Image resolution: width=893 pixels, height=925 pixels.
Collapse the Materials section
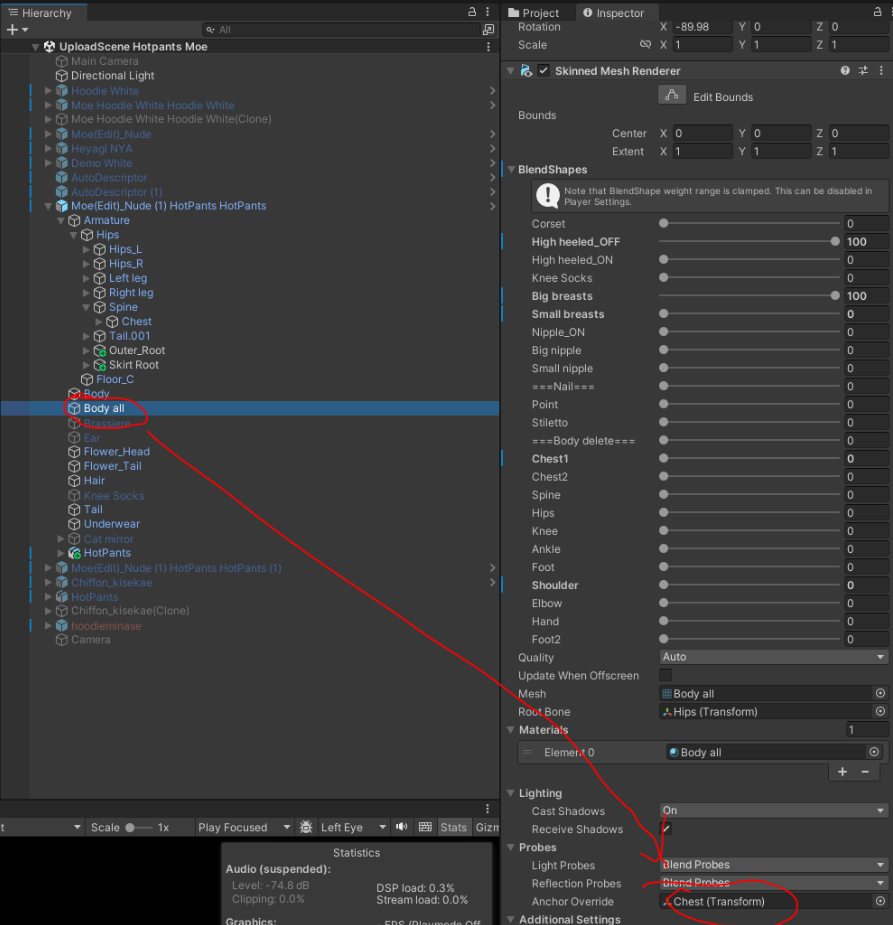(x=511, y=730)
